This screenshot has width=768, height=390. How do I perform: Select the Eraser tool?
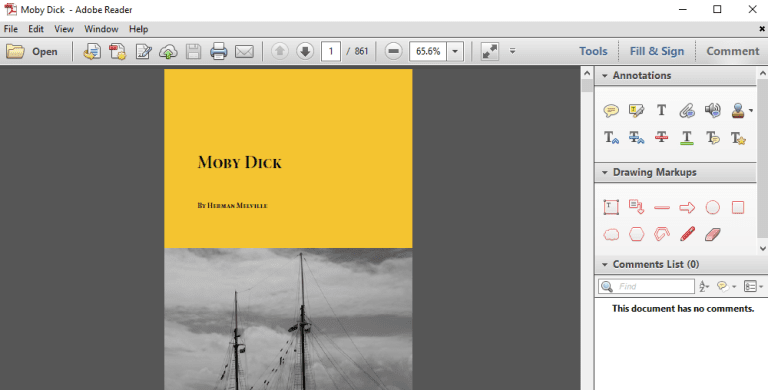(713, 234)
